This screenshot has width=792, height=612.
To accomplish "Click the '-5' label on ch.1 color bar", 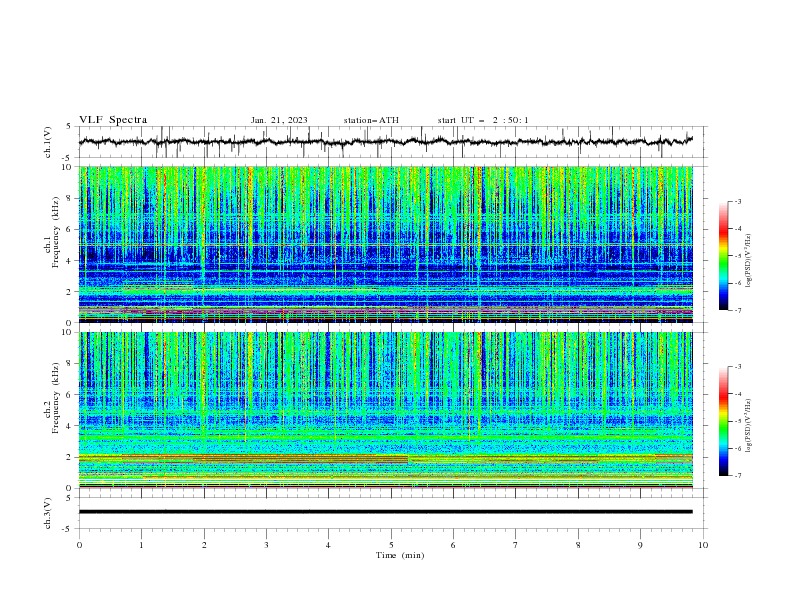I will pos(738,256).
